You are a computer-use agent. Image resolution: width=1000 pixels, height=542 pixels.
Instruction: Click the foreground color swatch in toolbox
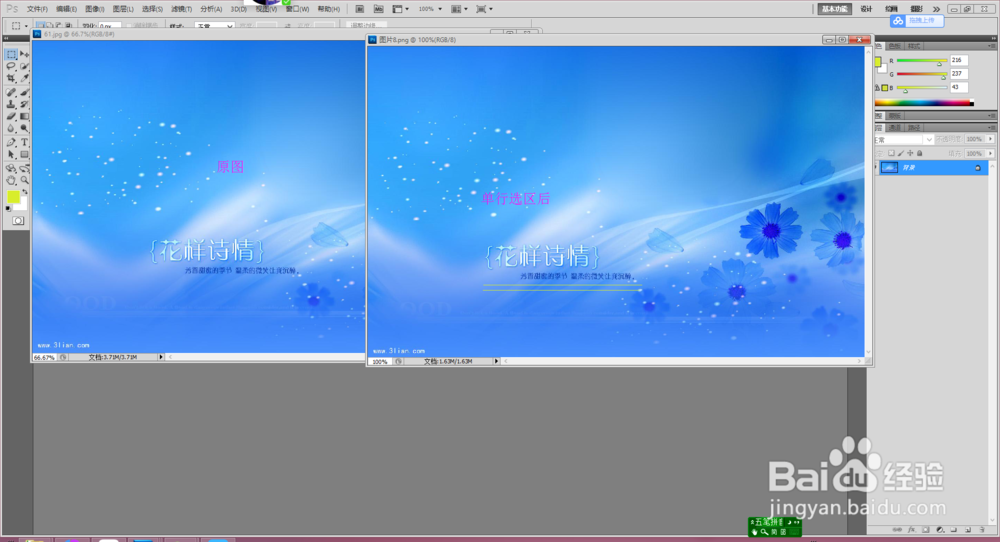coord(13,197)
